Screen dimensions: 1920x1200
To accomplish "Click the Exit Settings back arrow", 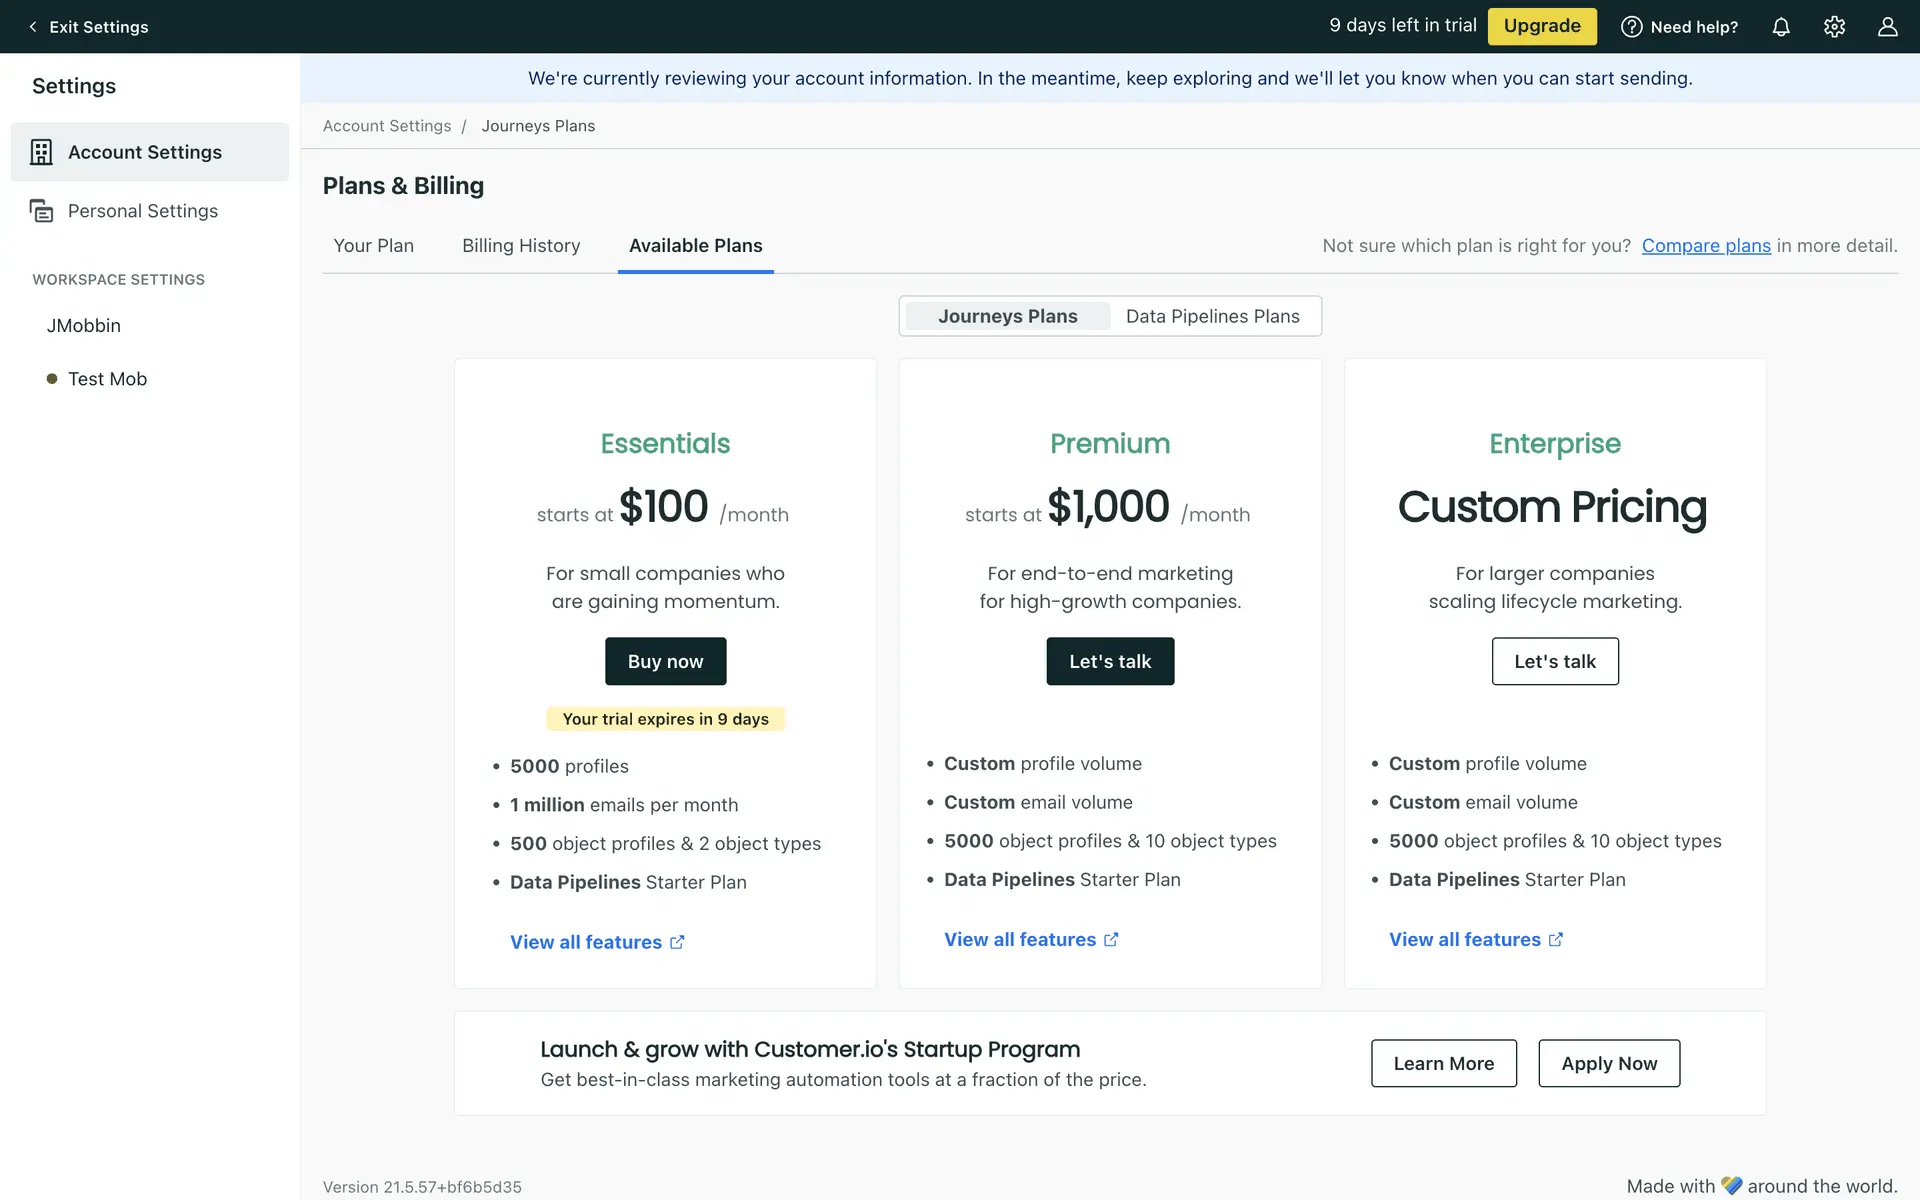I will click(33, 27).
